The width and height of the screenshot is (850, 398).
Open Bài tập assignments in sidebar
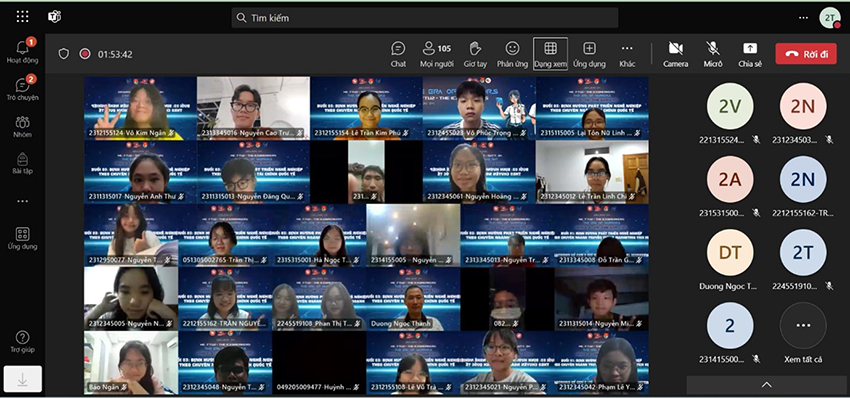pos(22,163)
